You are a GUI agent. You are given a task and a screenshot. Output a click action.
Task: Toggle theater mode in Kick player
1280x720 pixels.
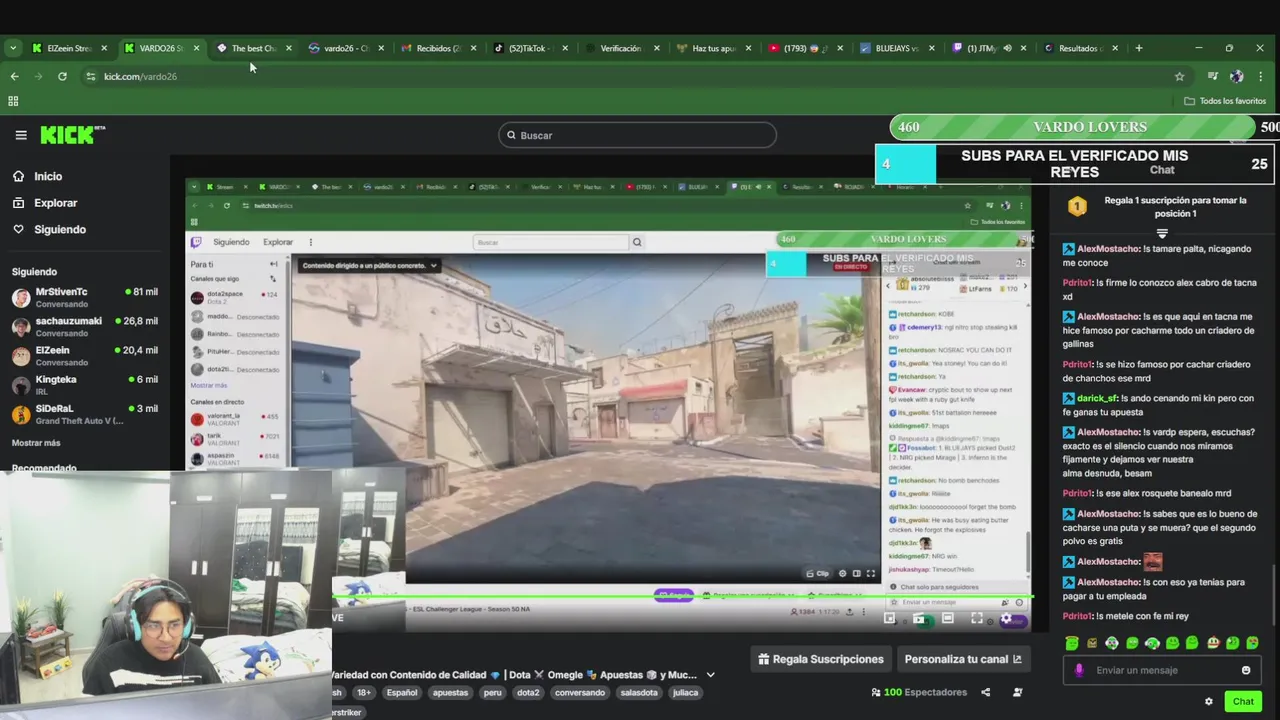[x=948, y=619]
